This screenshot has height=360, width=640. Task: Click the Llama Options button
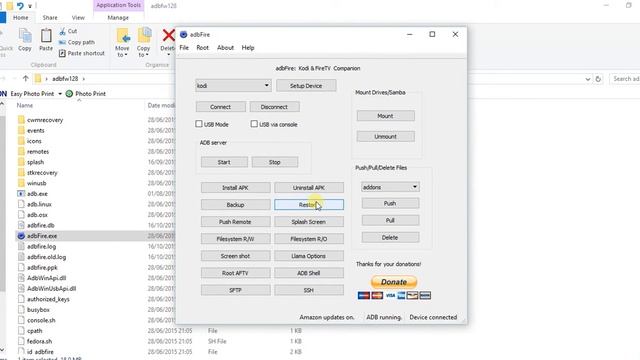click(309, 256)
